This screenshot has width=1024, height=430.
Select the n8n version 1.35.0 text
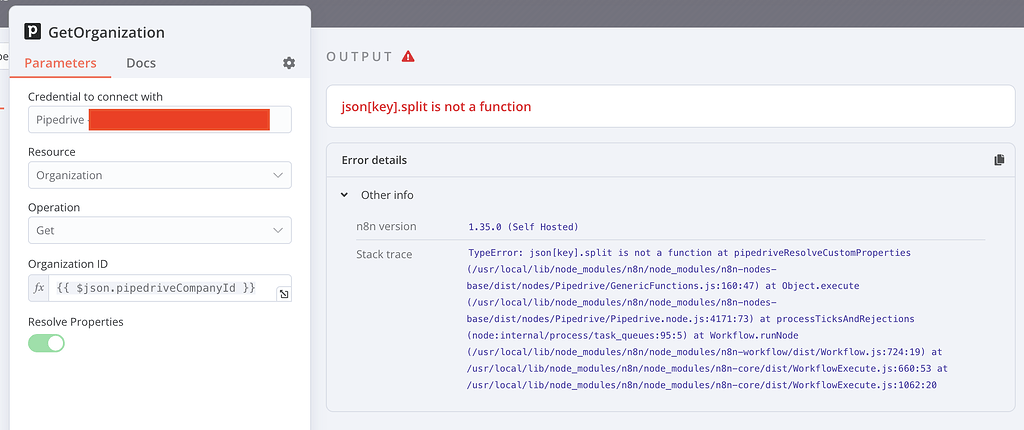pos(523,227)
